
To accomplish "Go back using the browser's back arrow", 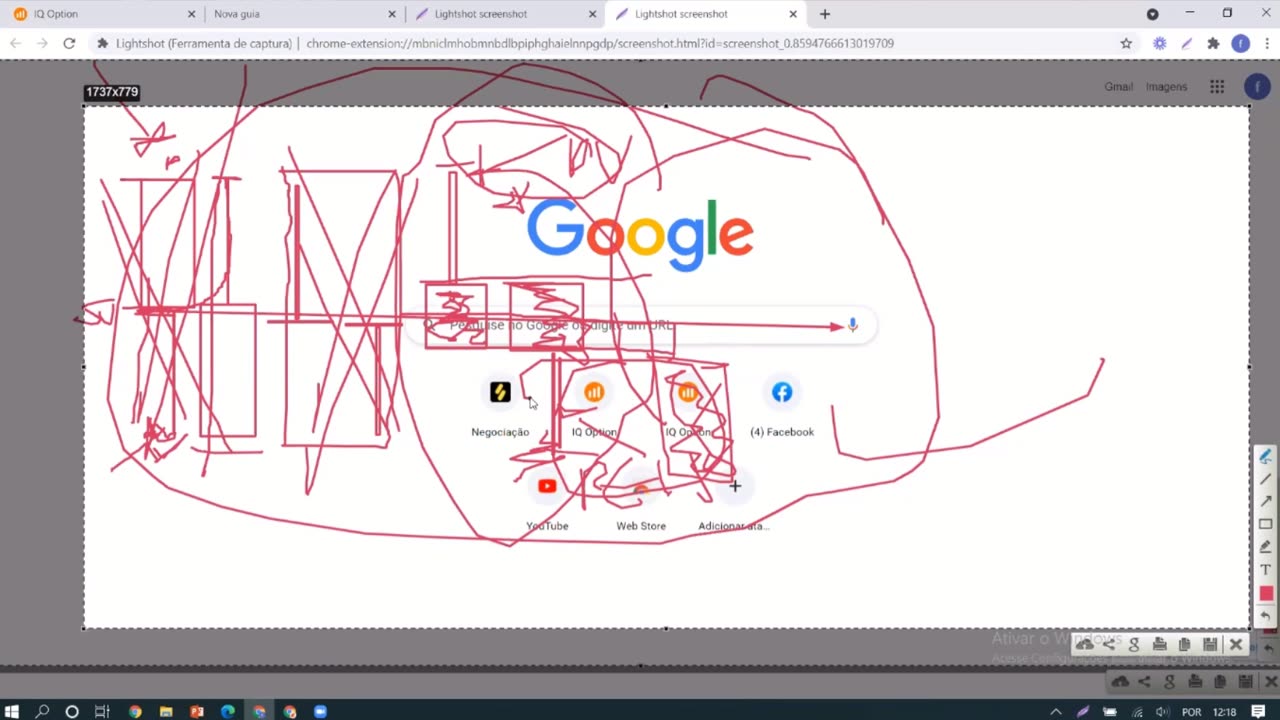I will (15, 43).
